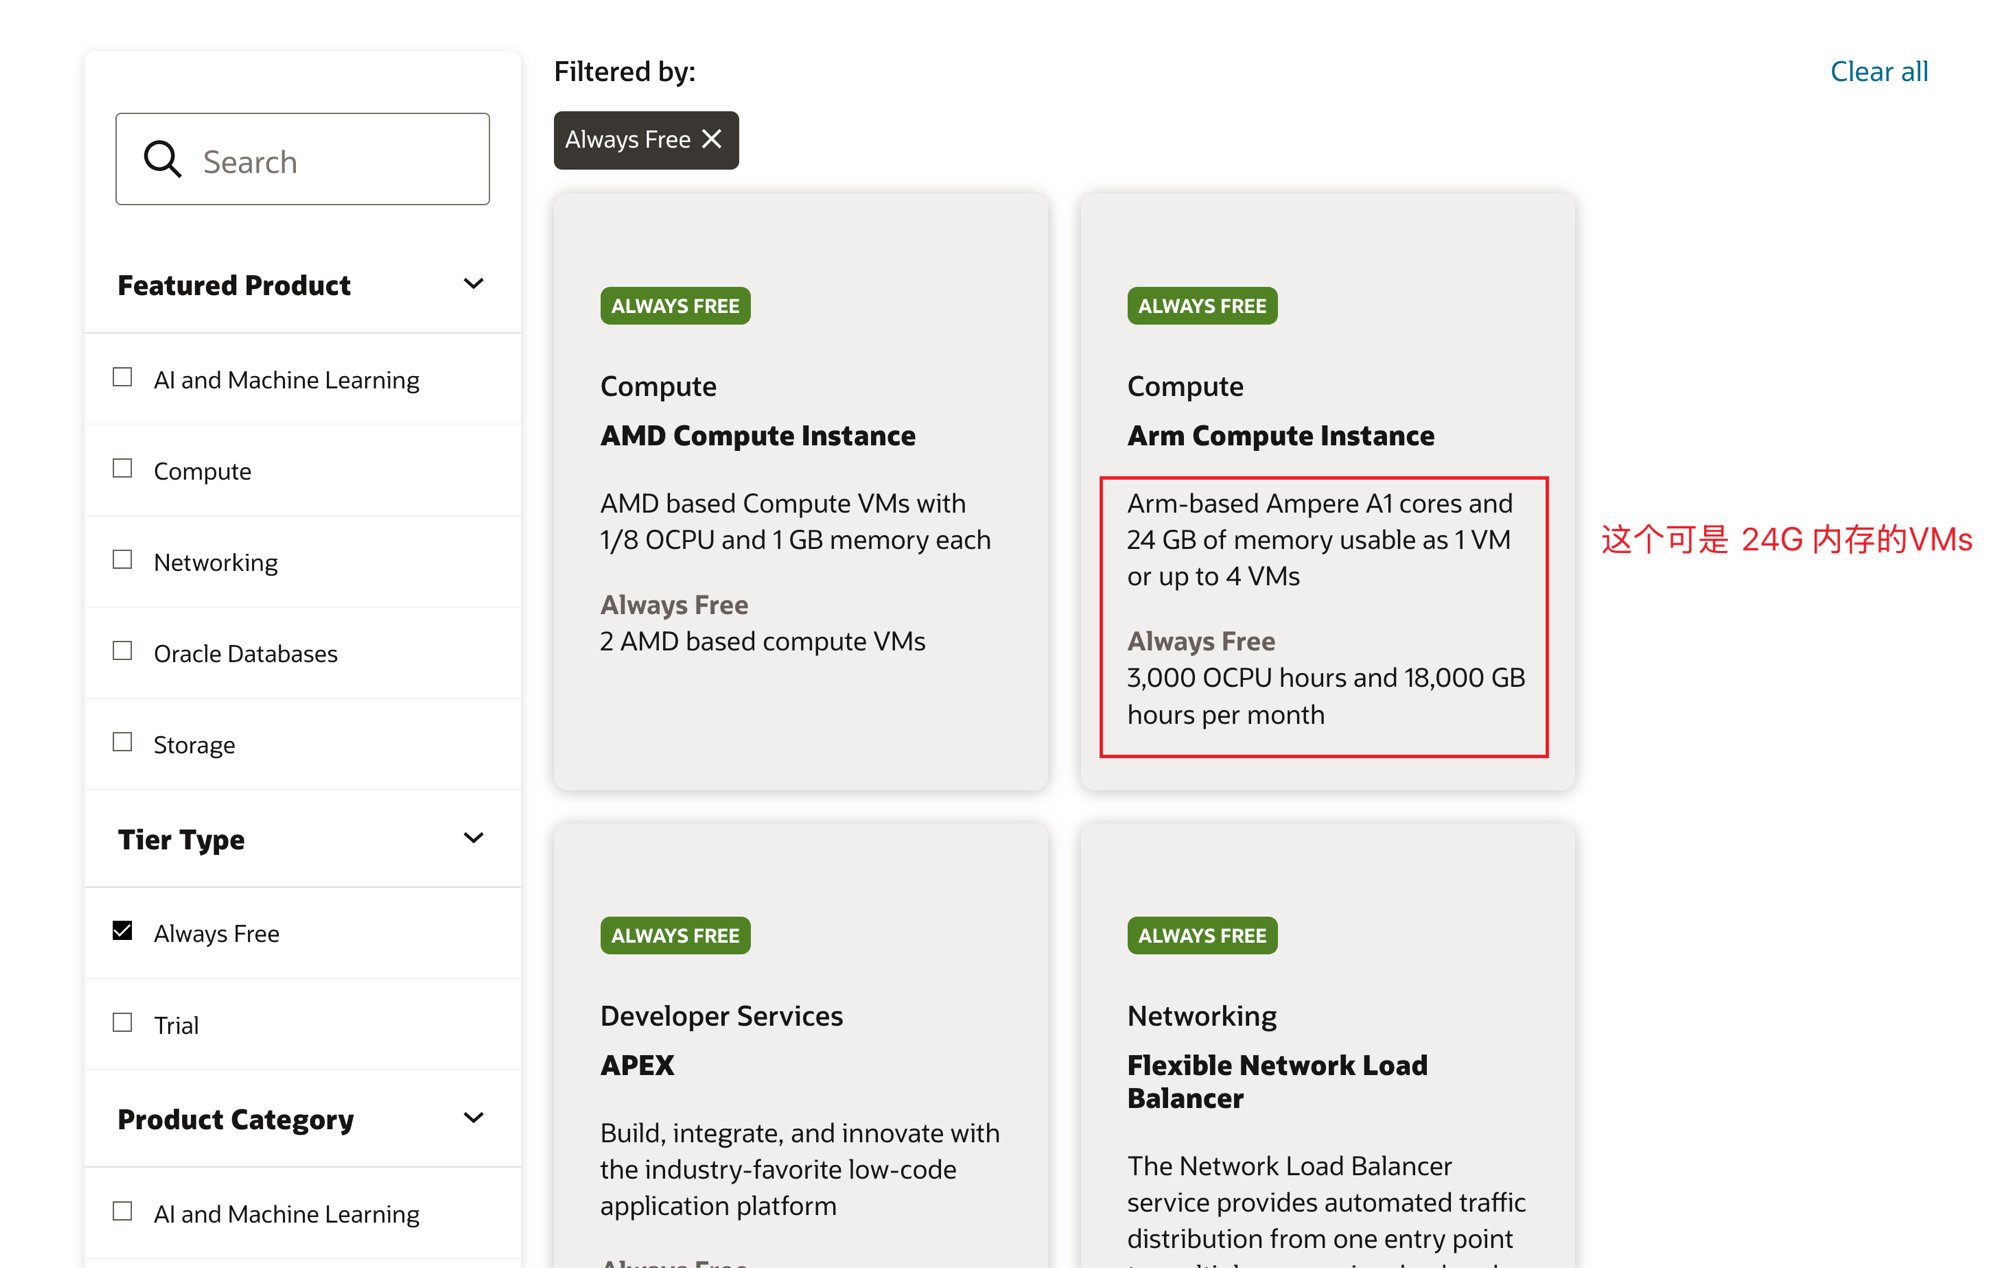This screenshot has width=2000, height=1268.
Task: Click text '2 AMD based compute VMs'
Action: click(x=763, y=642)
